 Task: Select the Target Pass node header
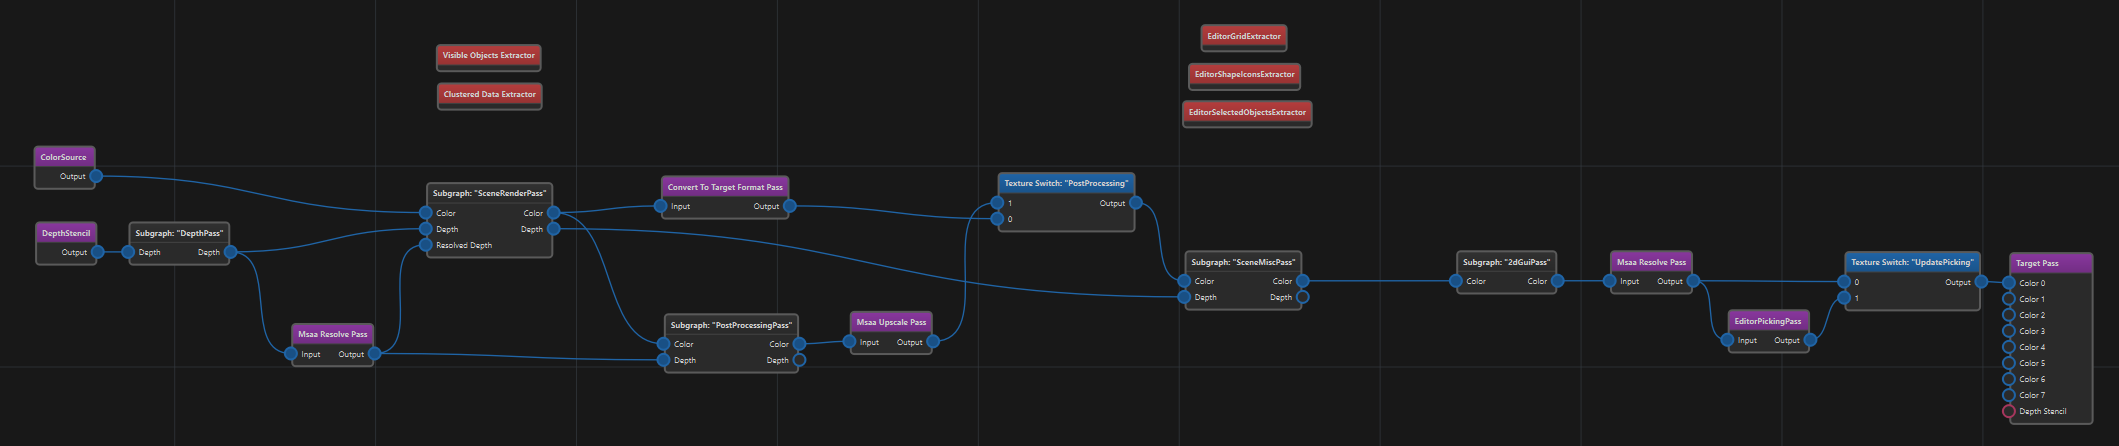pyautogui.click(x=2050, y=263)
